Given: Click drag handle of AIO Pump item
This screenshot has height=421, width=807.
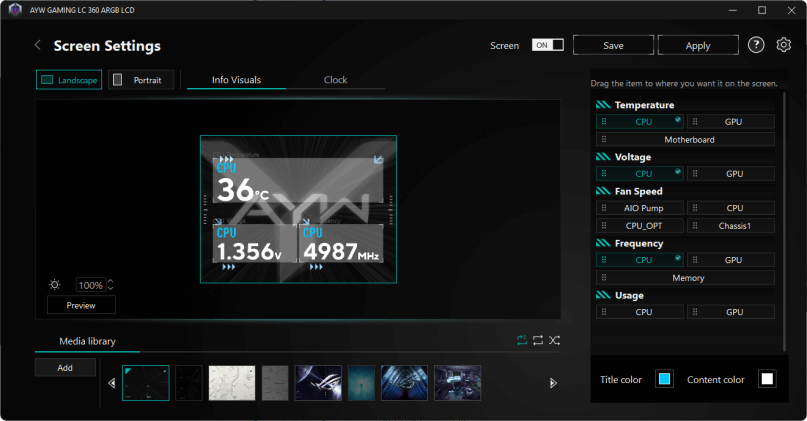Looking at the screenshot, I should click(x=604, y=208).
